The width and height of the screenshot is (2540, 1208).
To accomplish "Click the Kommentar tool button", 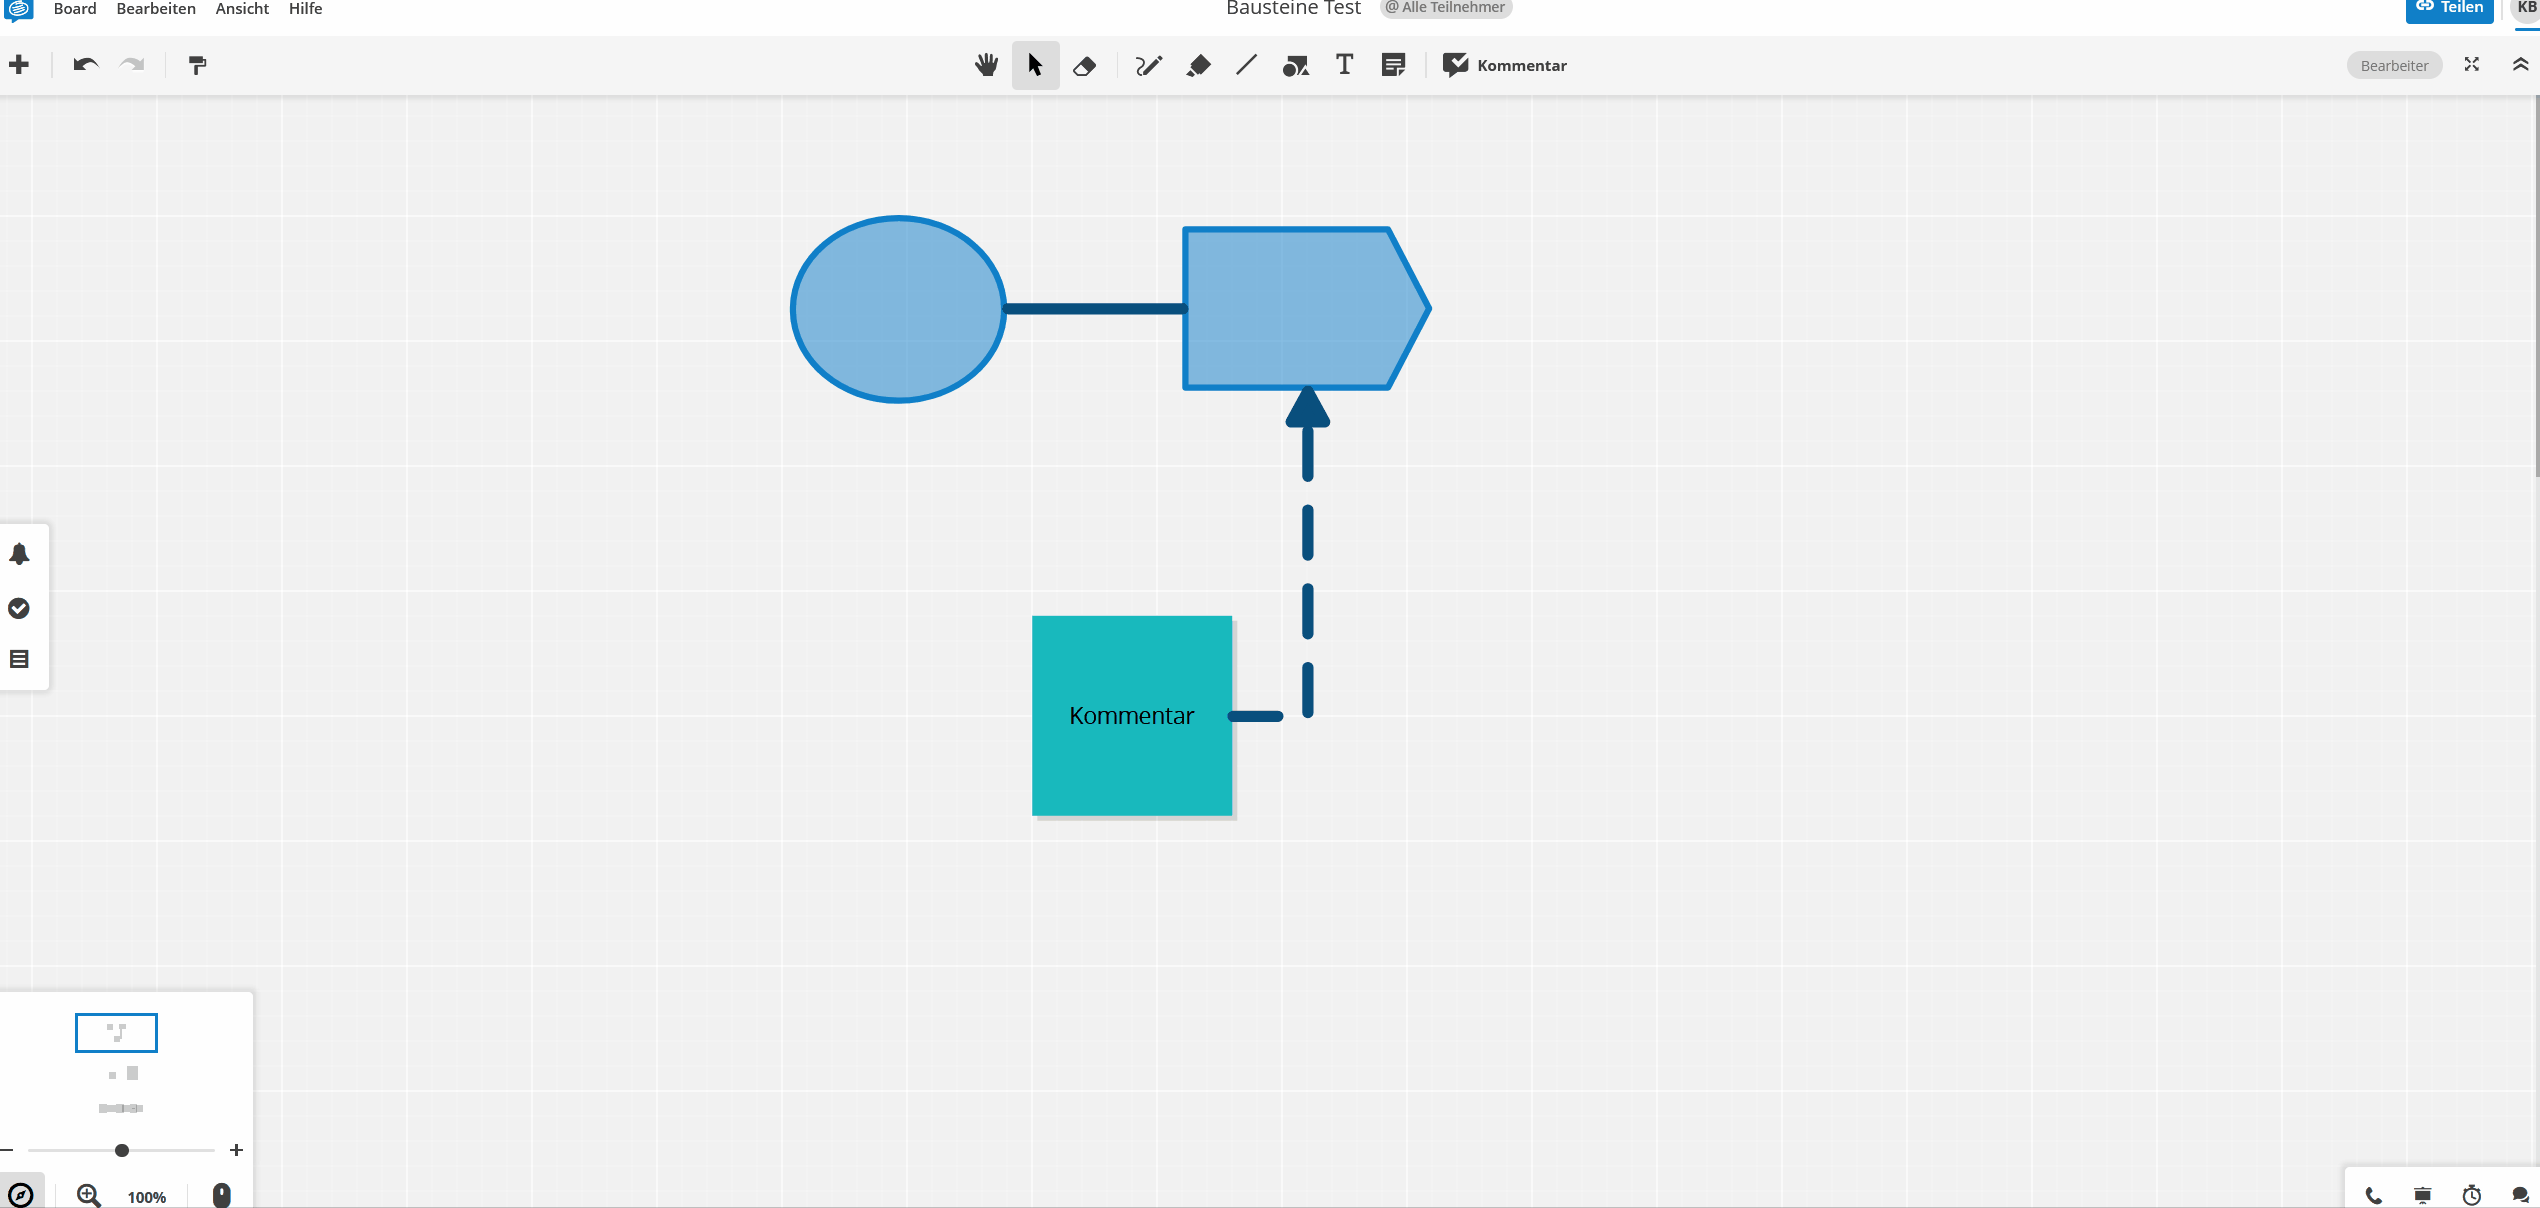I will 1505,65.
